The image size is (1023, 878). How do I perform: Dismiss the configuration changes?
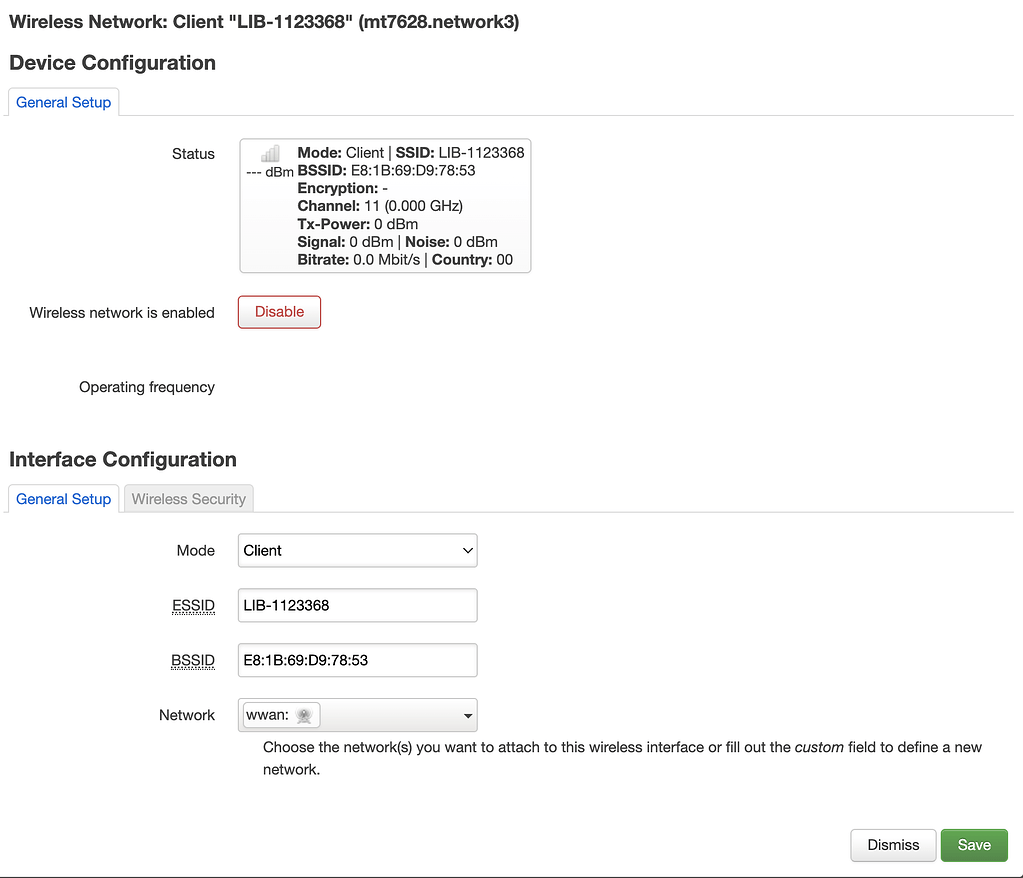coord(892,844)
